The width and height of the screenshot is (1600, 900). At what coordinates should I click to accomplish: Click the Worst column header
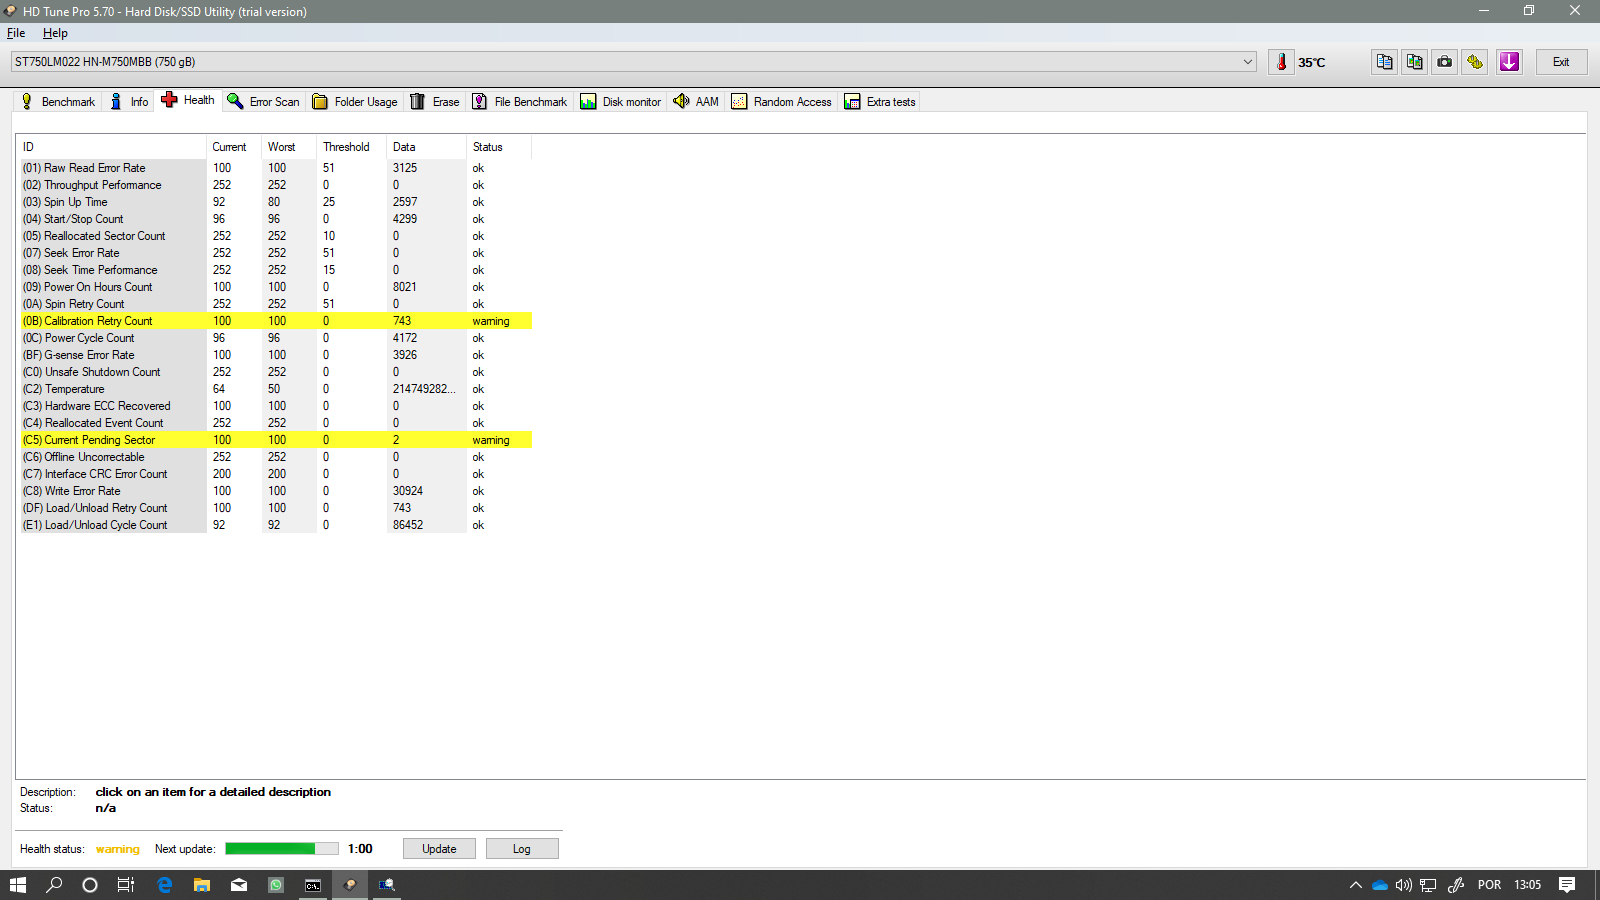tap(290, 147)
